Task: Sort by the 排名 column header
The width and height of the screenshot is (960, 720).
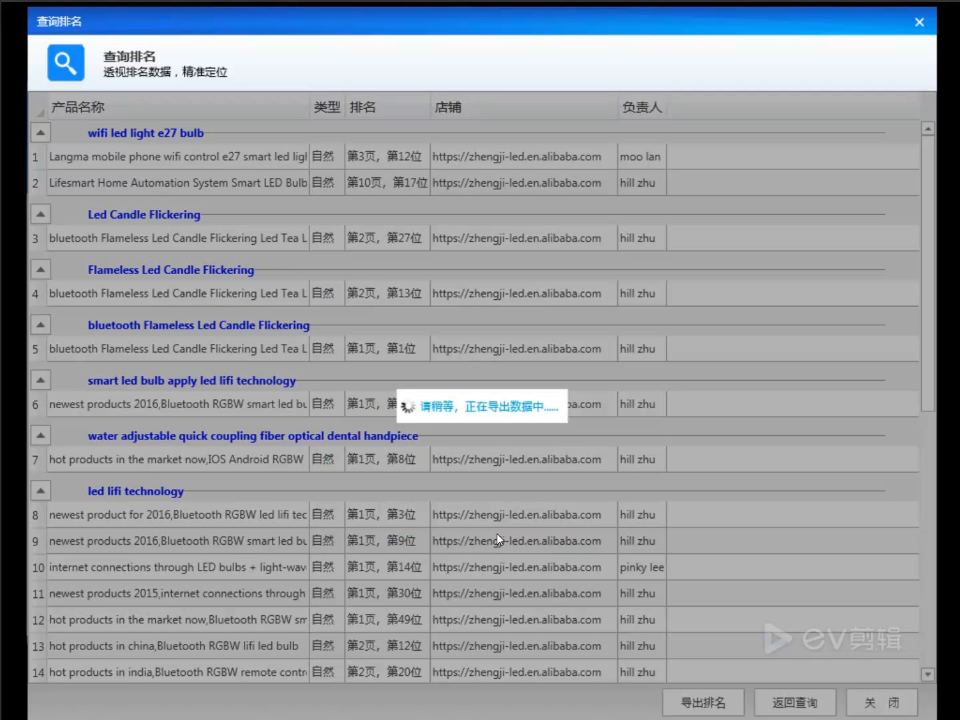Action: [x=388, y=107]
